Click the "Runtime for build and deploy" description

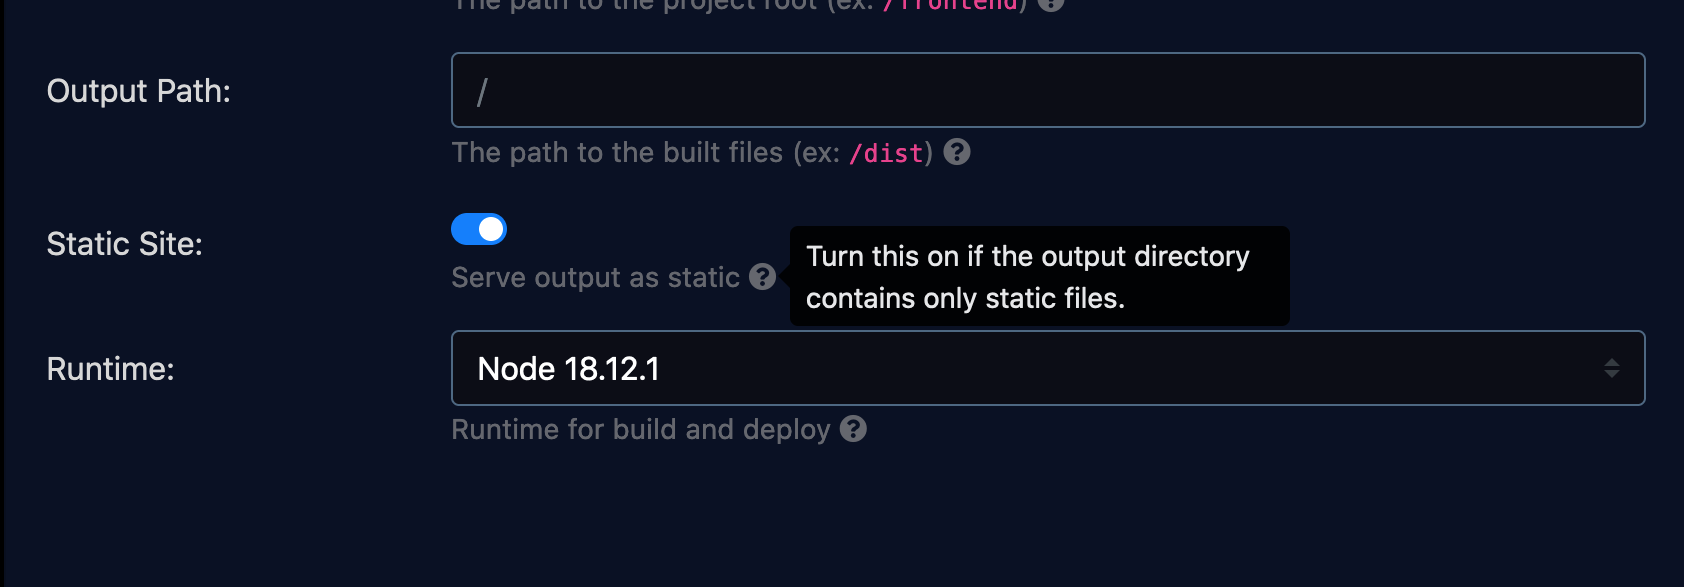tap(641, 429)
